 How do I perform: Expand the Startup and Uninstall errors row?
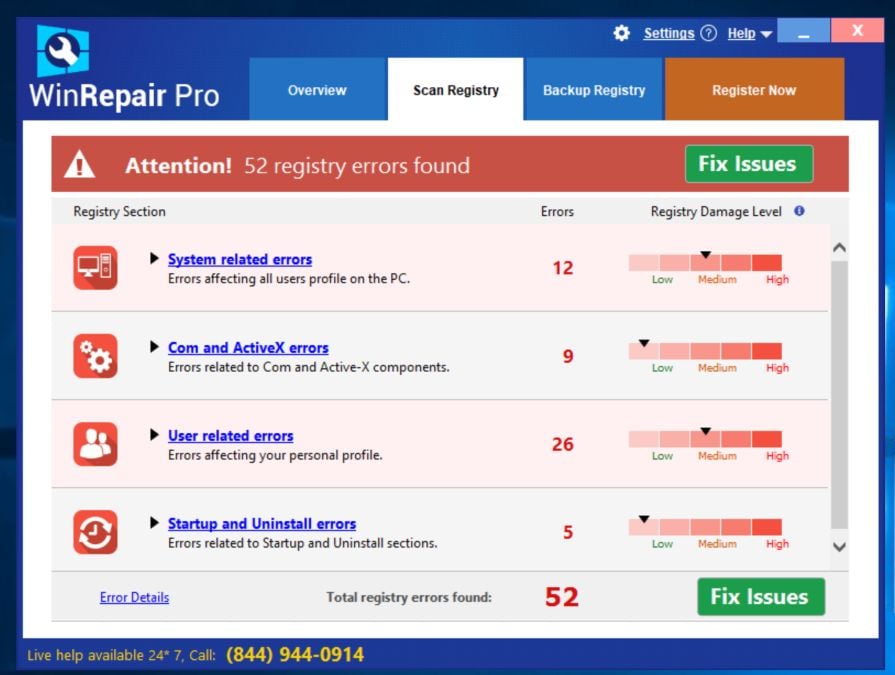pos(154,523)
